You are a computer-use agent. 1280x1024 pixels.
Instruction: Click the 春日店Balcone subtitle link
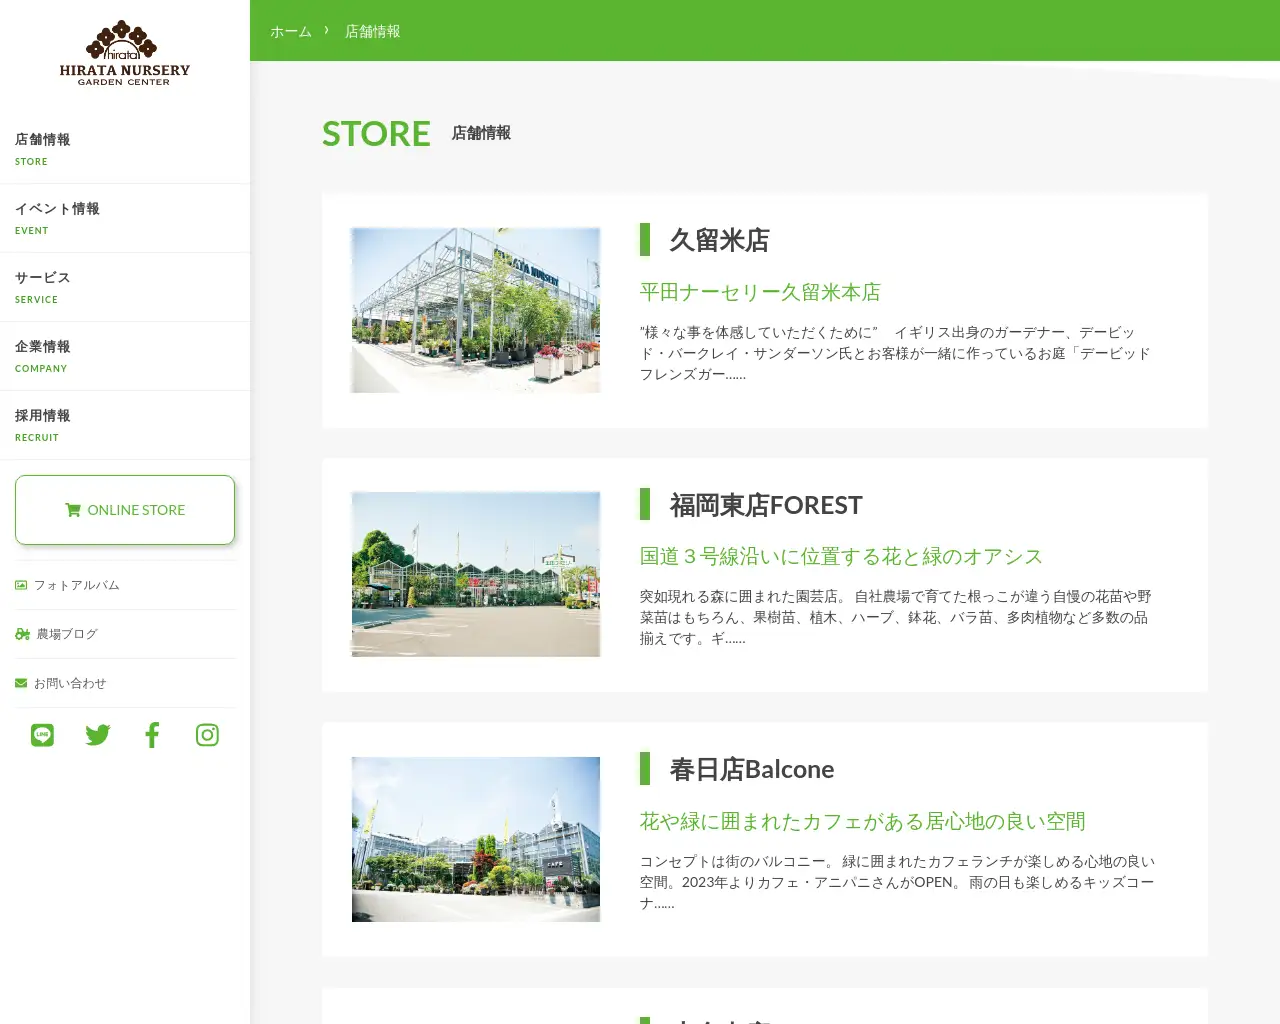(862, 820)
